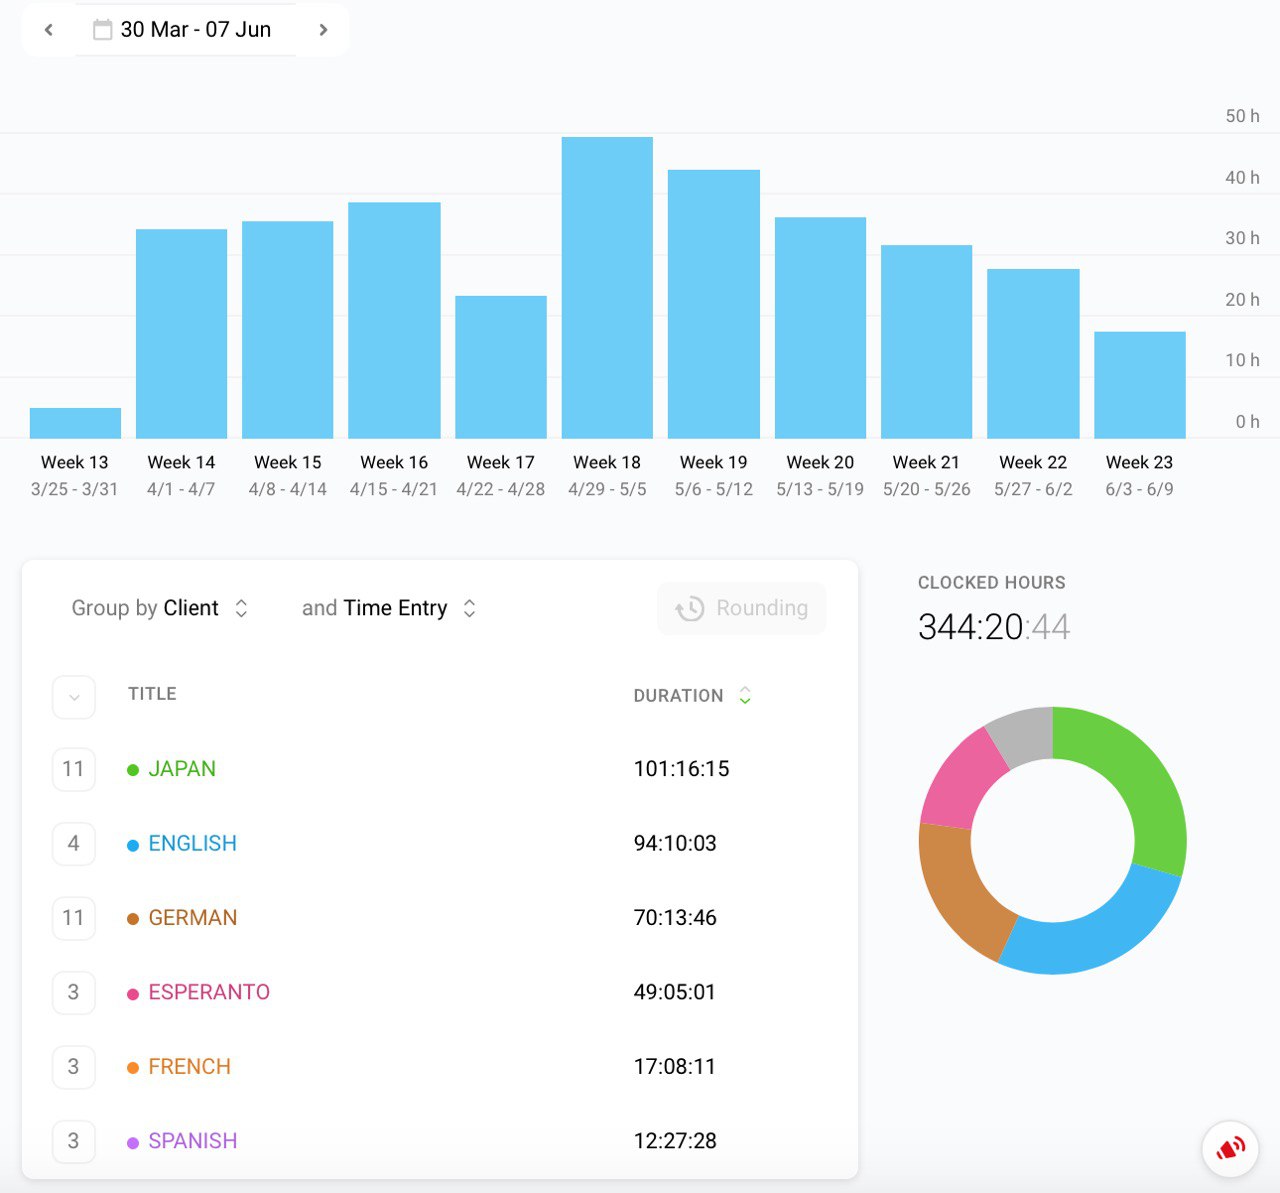Click the ESPERANTO duration 49:05:01
Viewport: 1280px width, 1193px height.
(x=675, y=992)
